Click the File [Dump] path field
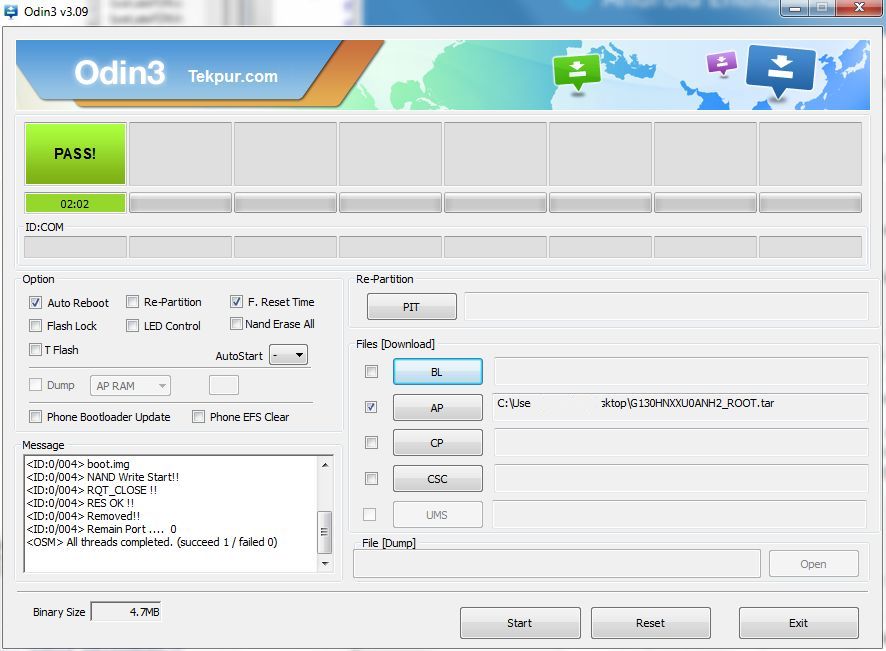Viewport: 886px width, 651px height. (557, 563)
